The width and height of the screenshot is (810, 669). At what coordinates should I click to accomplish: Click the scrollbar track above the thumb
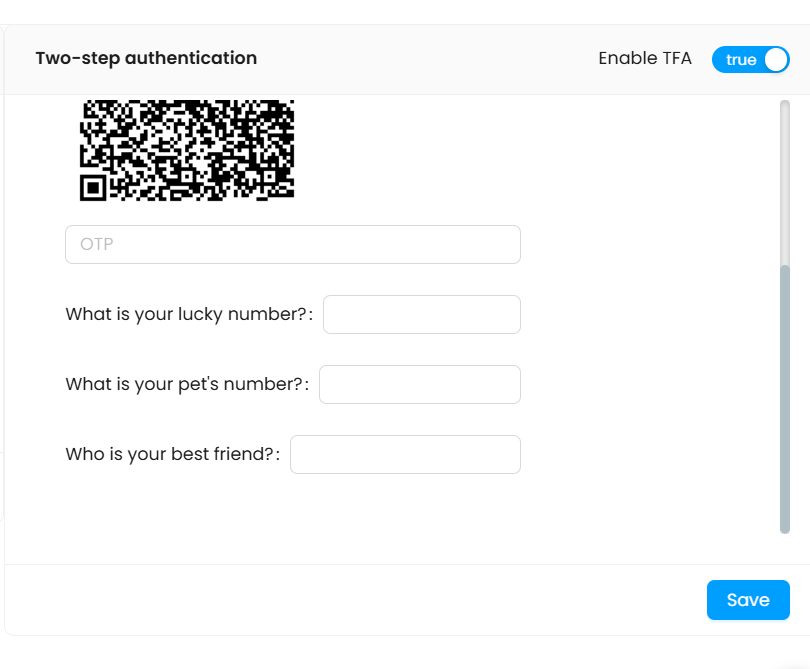click(785, 180)
